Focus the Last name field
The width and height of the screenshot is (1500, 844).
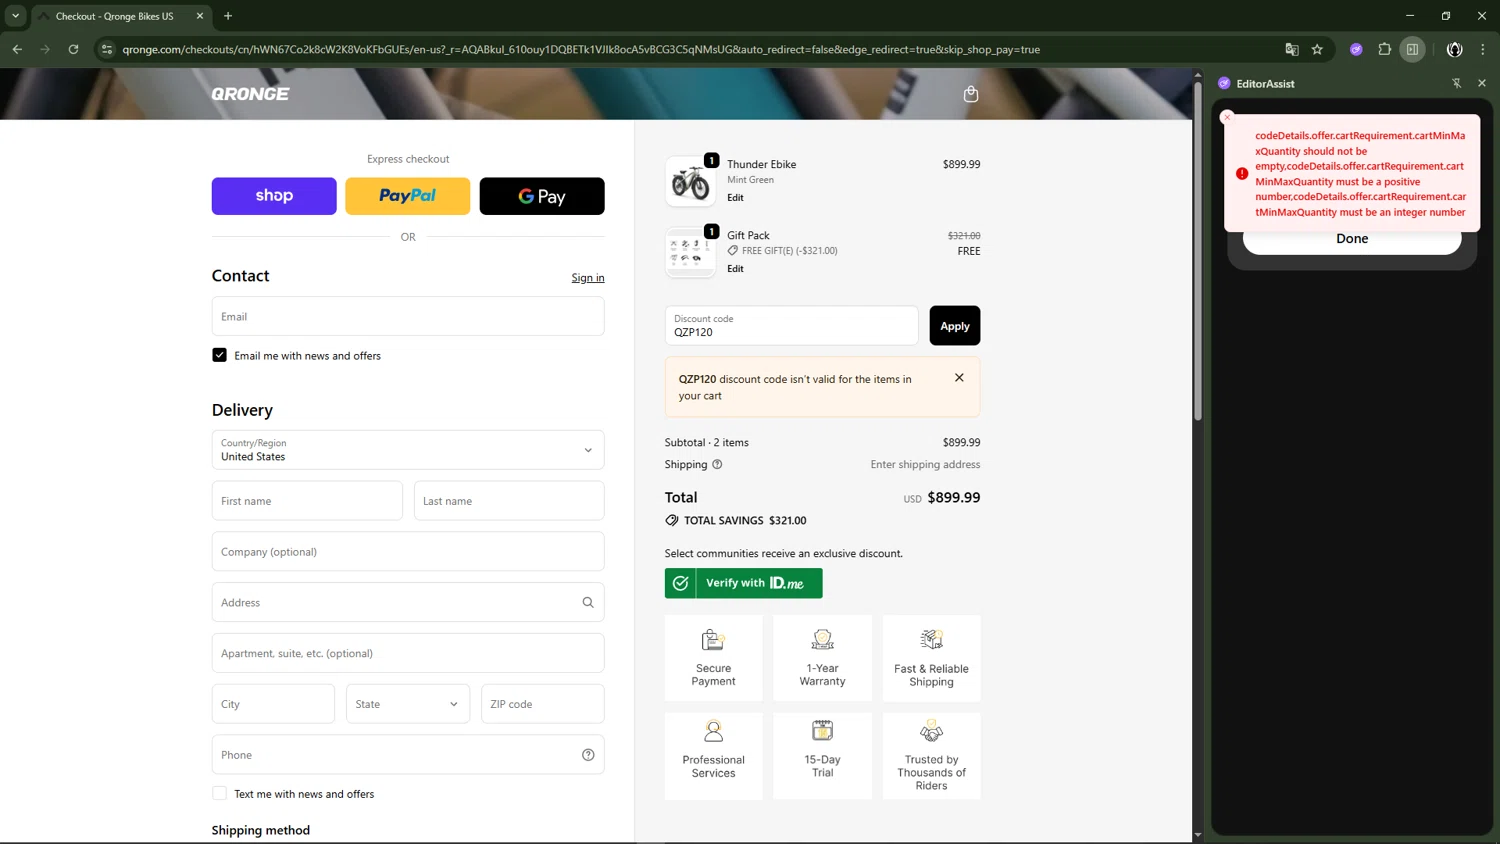pos(509,501)
